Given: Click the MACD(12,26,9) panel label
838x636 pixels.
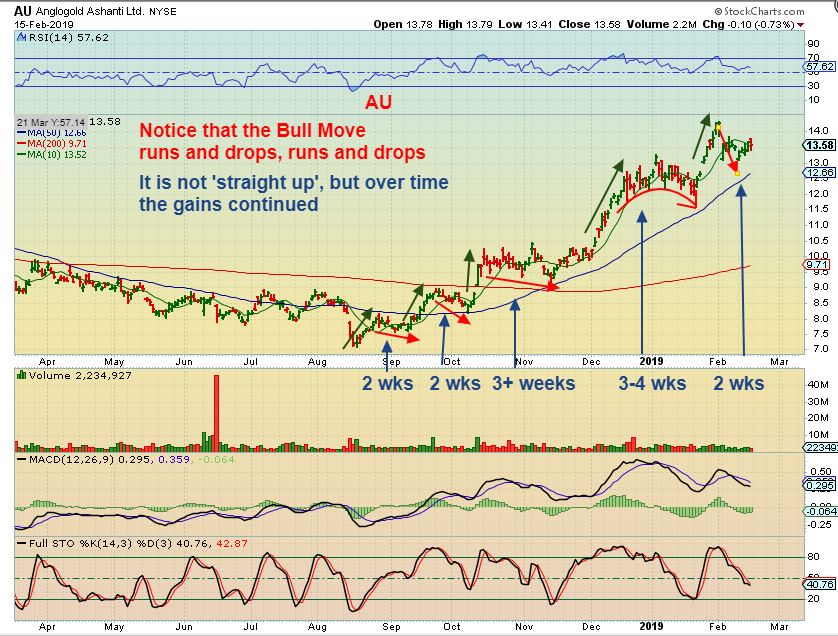Looking at the screenshot, I should tap(71, 459).
